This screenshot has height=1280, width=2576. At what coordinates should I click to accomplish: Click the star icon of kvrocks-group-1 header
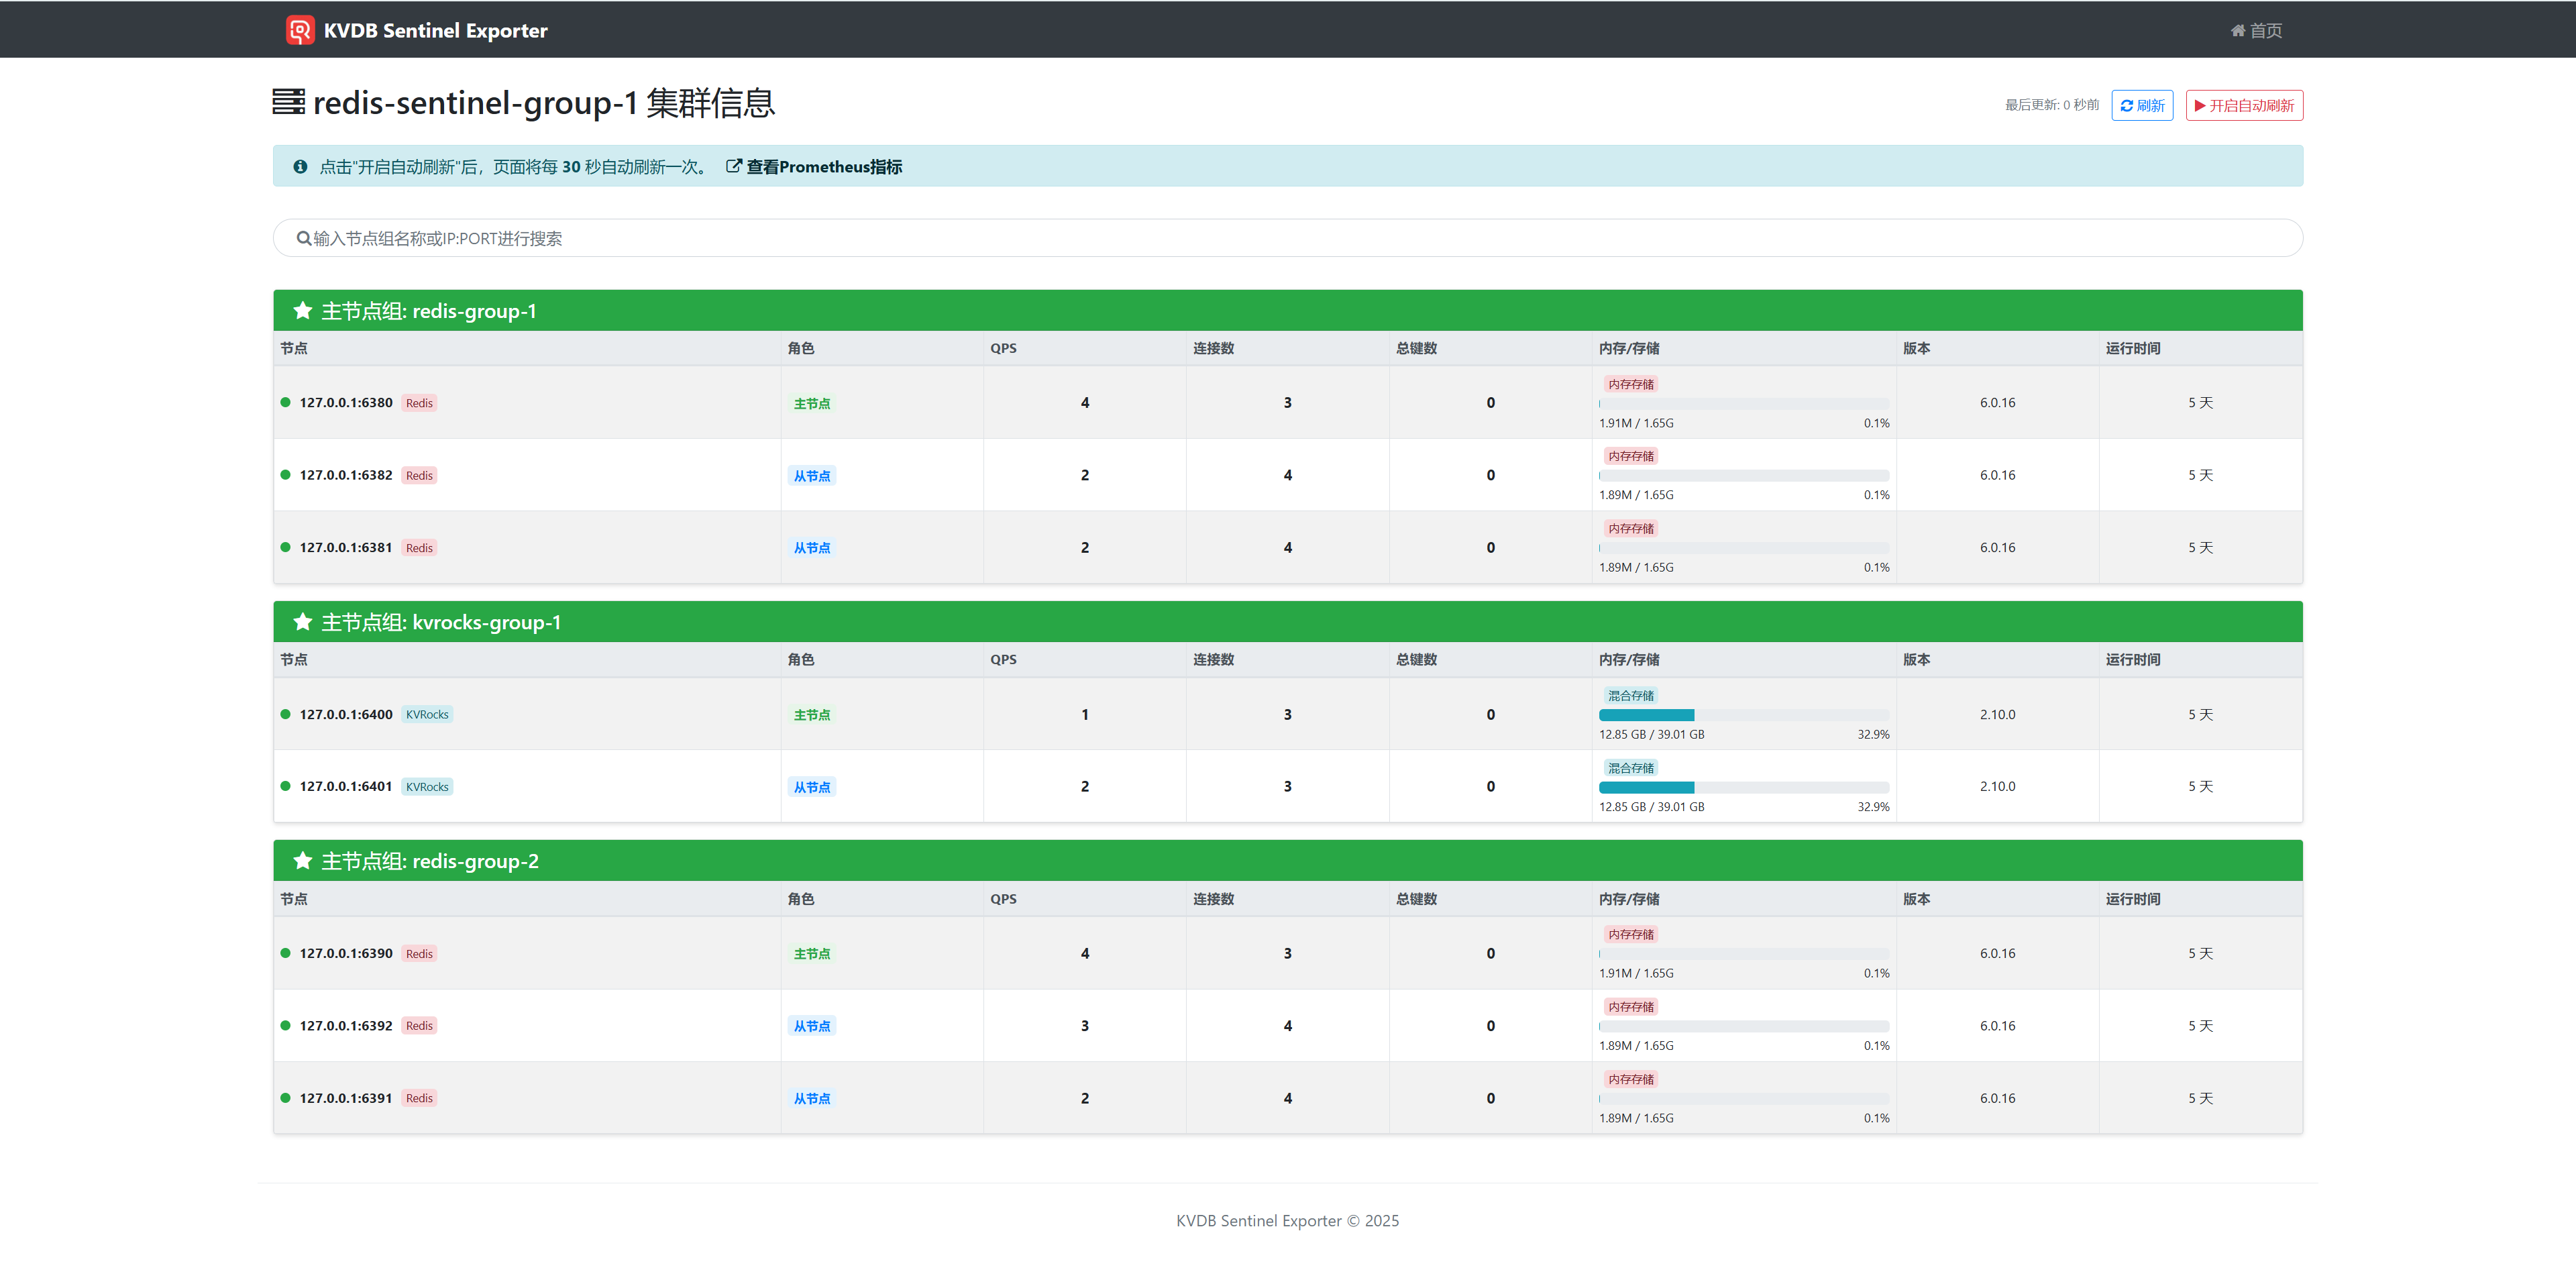pyautogui.click(x=302, y=622)
